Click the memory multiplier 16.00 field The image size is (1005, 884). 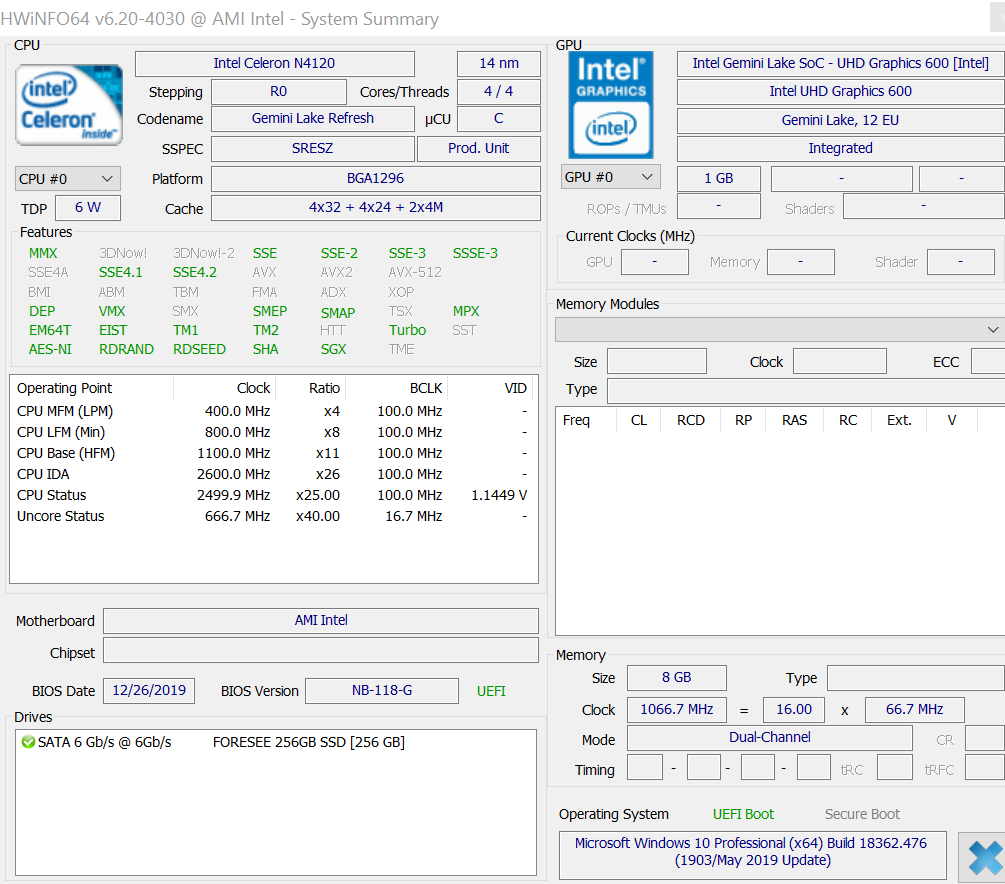point(794,710)
